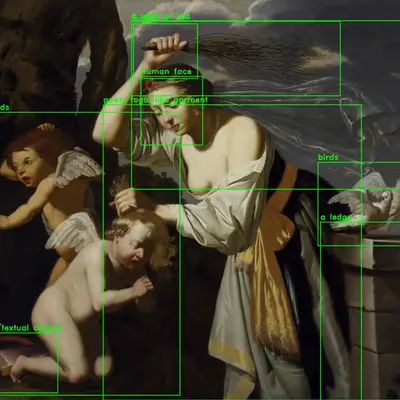The image size is (400, 400).
Task: Click the 'human face' detection label
Action: [x=166, y=72]
